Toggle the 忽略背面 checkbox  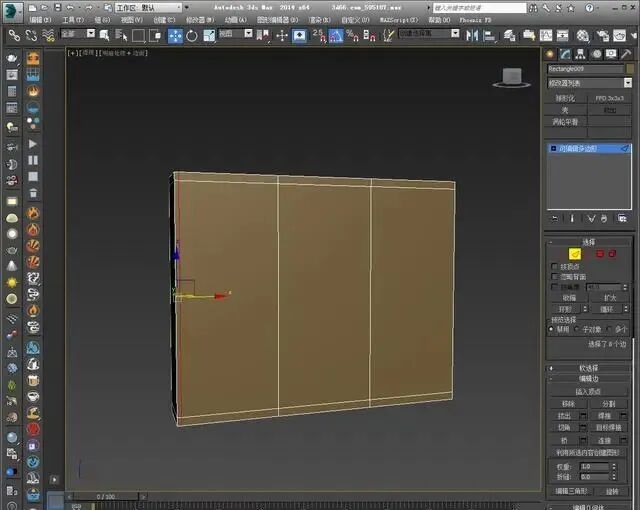pyautogui.click(x=554, y=277)
